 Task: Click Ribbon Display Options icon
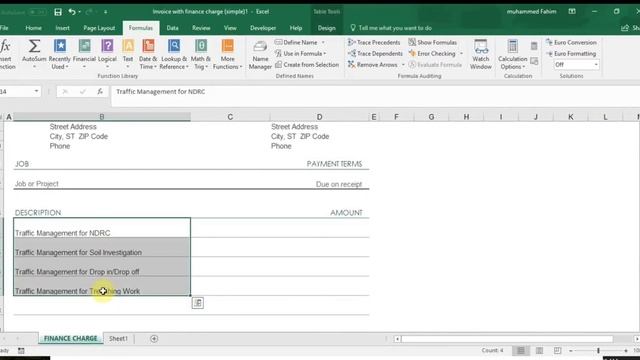tap(572, 11)
